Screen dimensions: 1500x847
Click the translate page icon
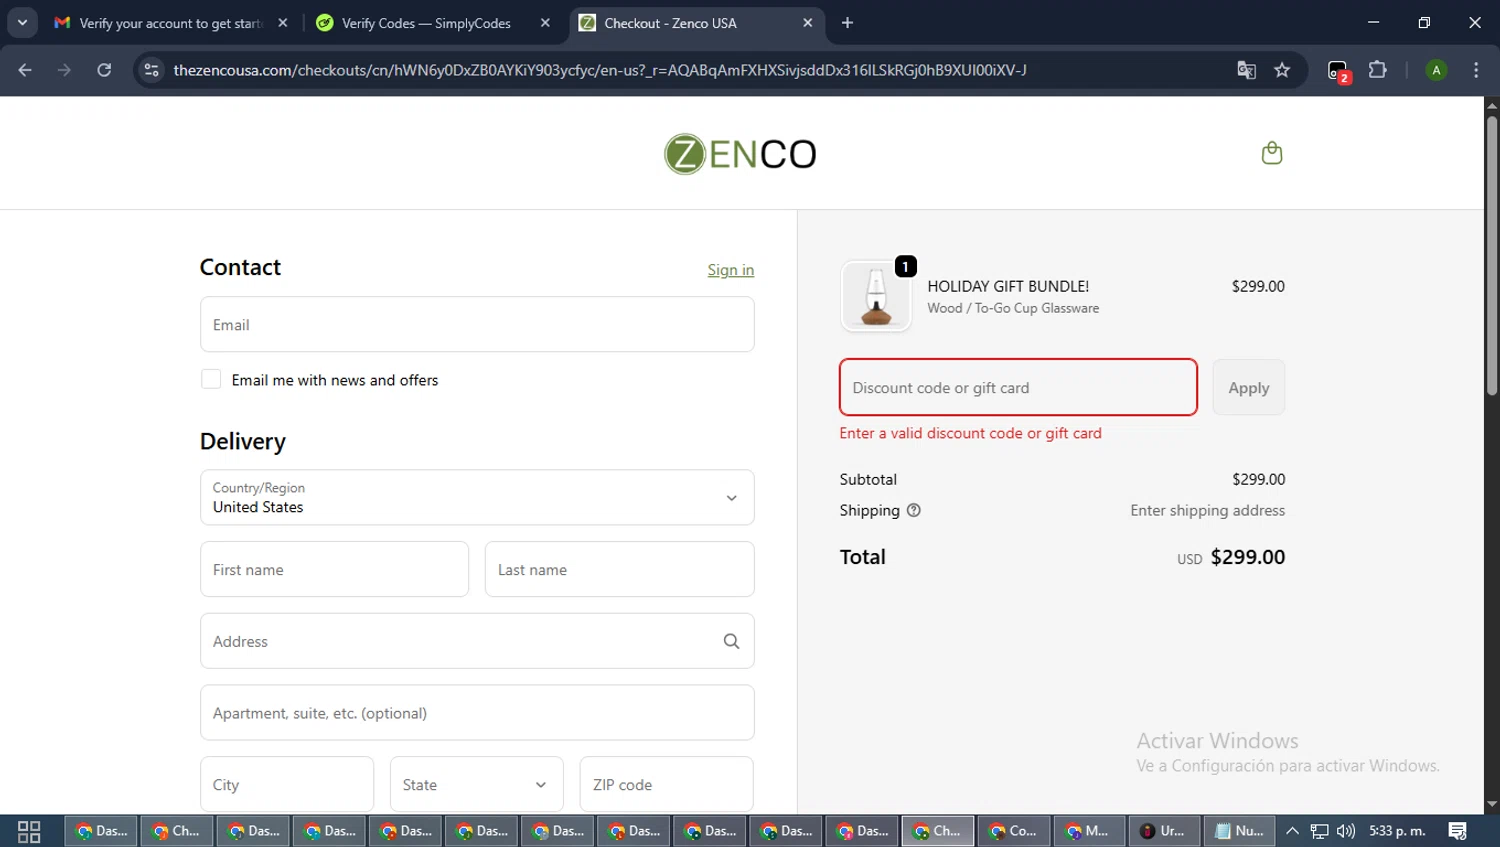1246,70
